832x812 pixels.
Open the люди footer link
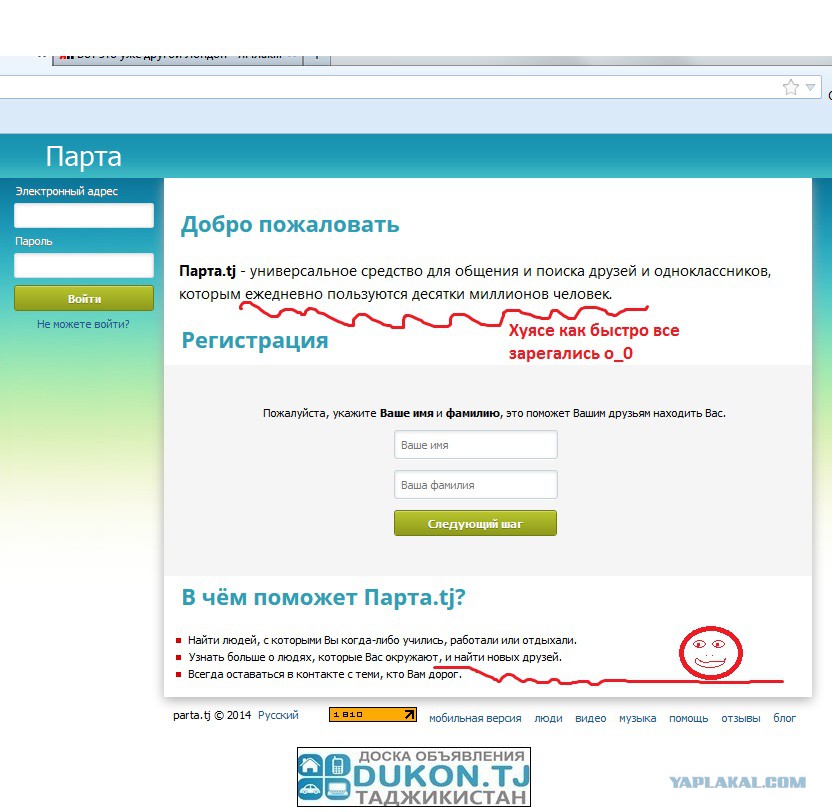(548, 718)
